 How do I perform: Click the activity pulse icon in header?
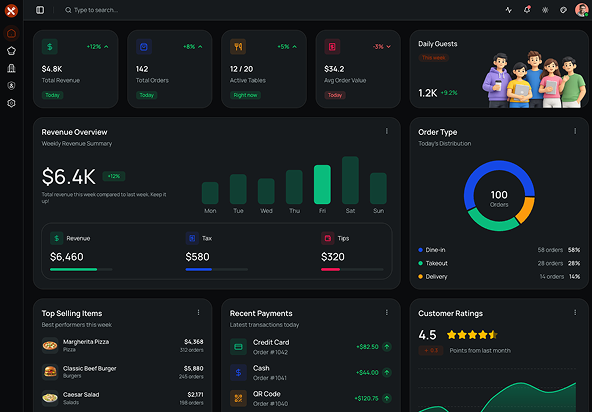[x=509, y=10]
